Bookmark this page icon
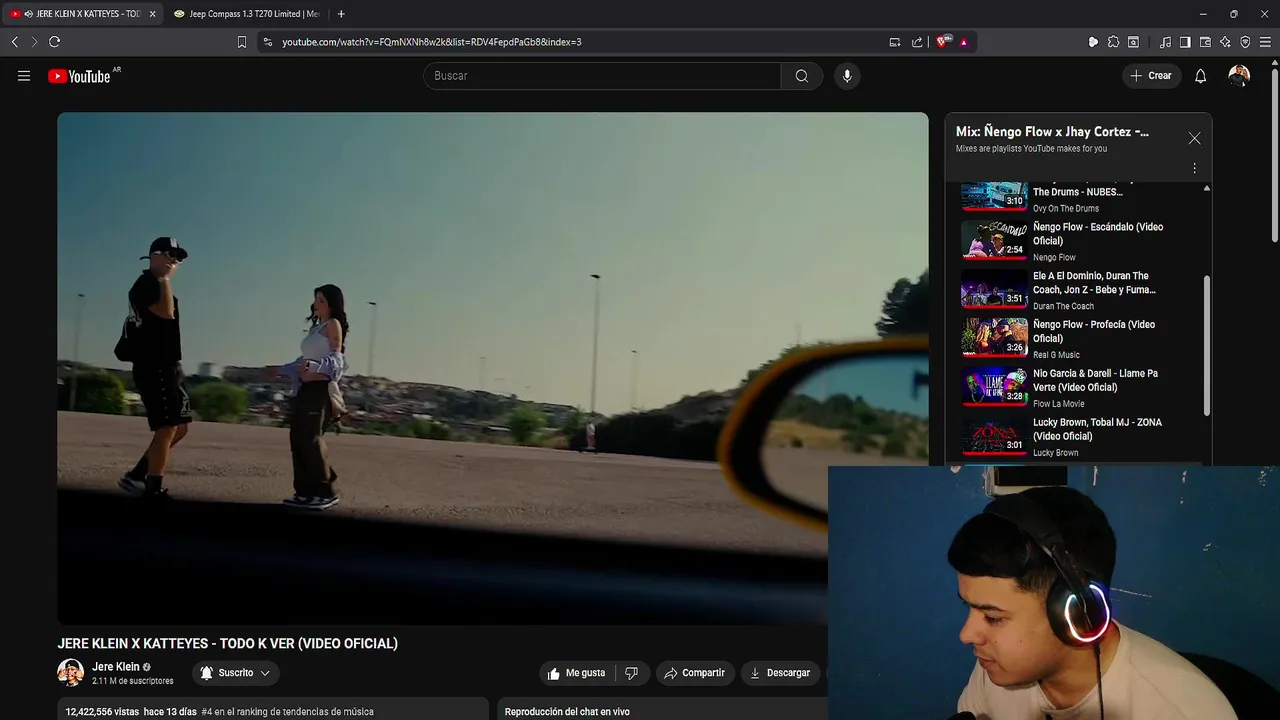 (241, 42)
